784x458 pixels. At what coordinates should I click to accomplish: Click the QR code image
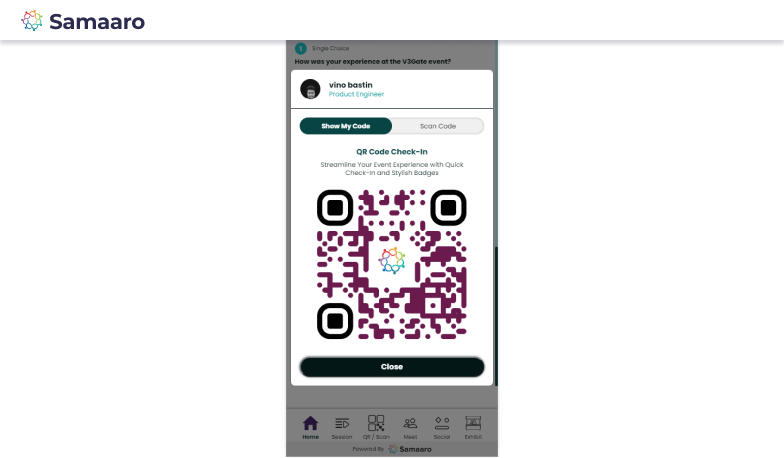pyautogui.click(x=392, y=264)
